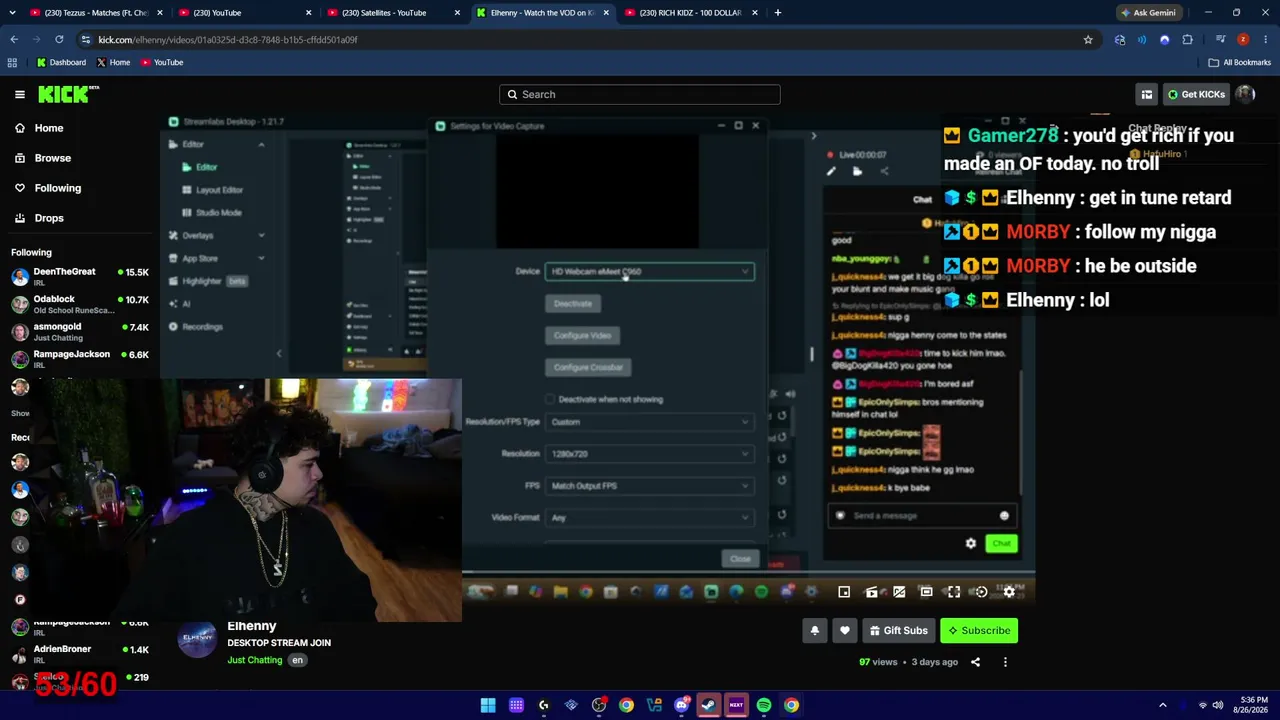Open Discord from the taskbar

coord(681,705)
